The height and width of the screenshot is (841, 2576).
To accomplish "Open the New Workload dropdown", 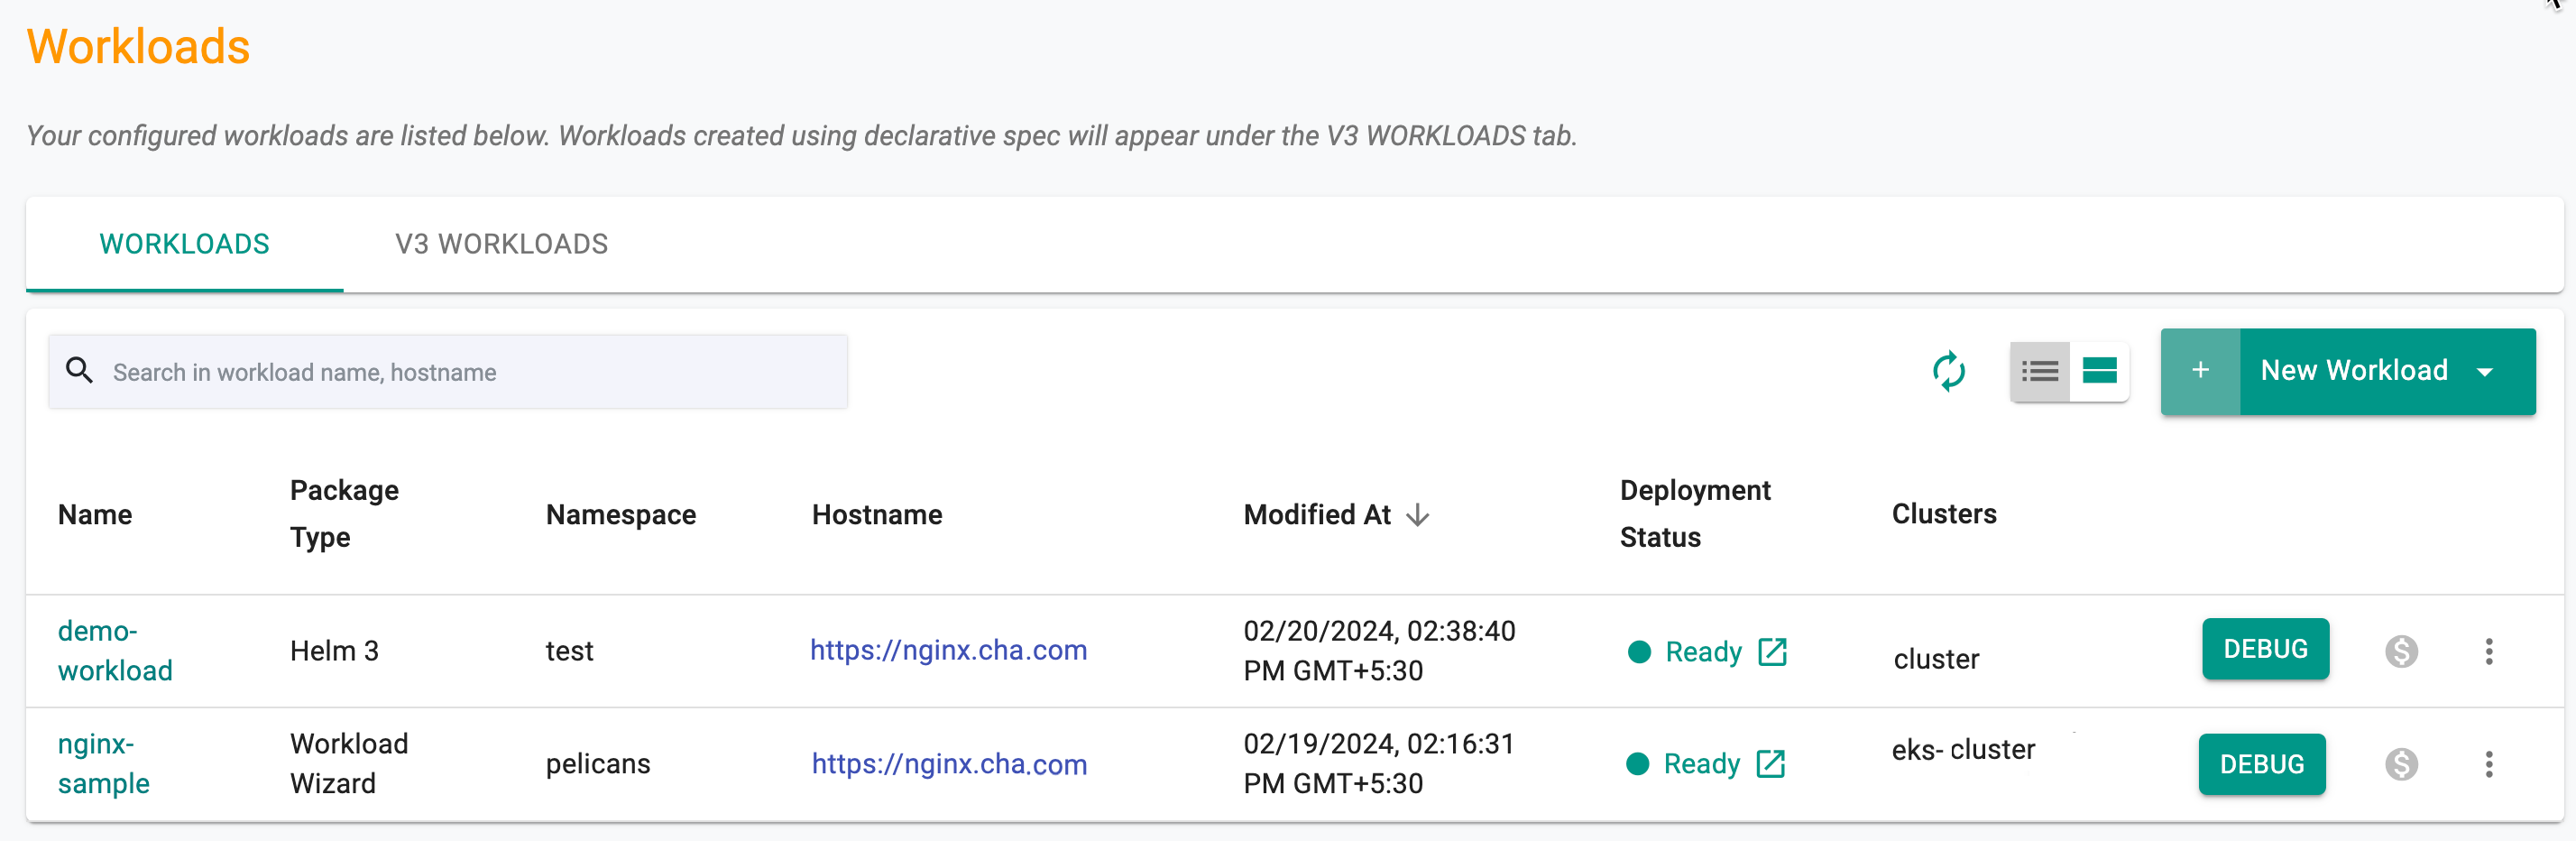I will [2485, 372].
